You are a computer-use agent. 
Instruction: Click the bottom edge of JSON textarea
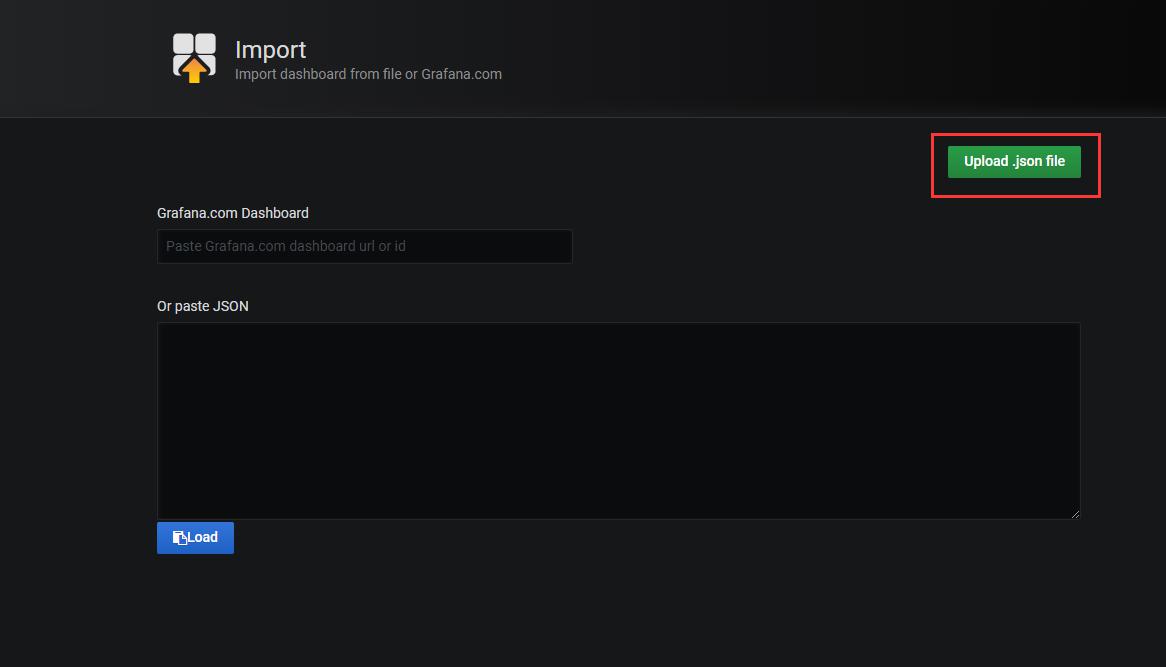(619, 518)
